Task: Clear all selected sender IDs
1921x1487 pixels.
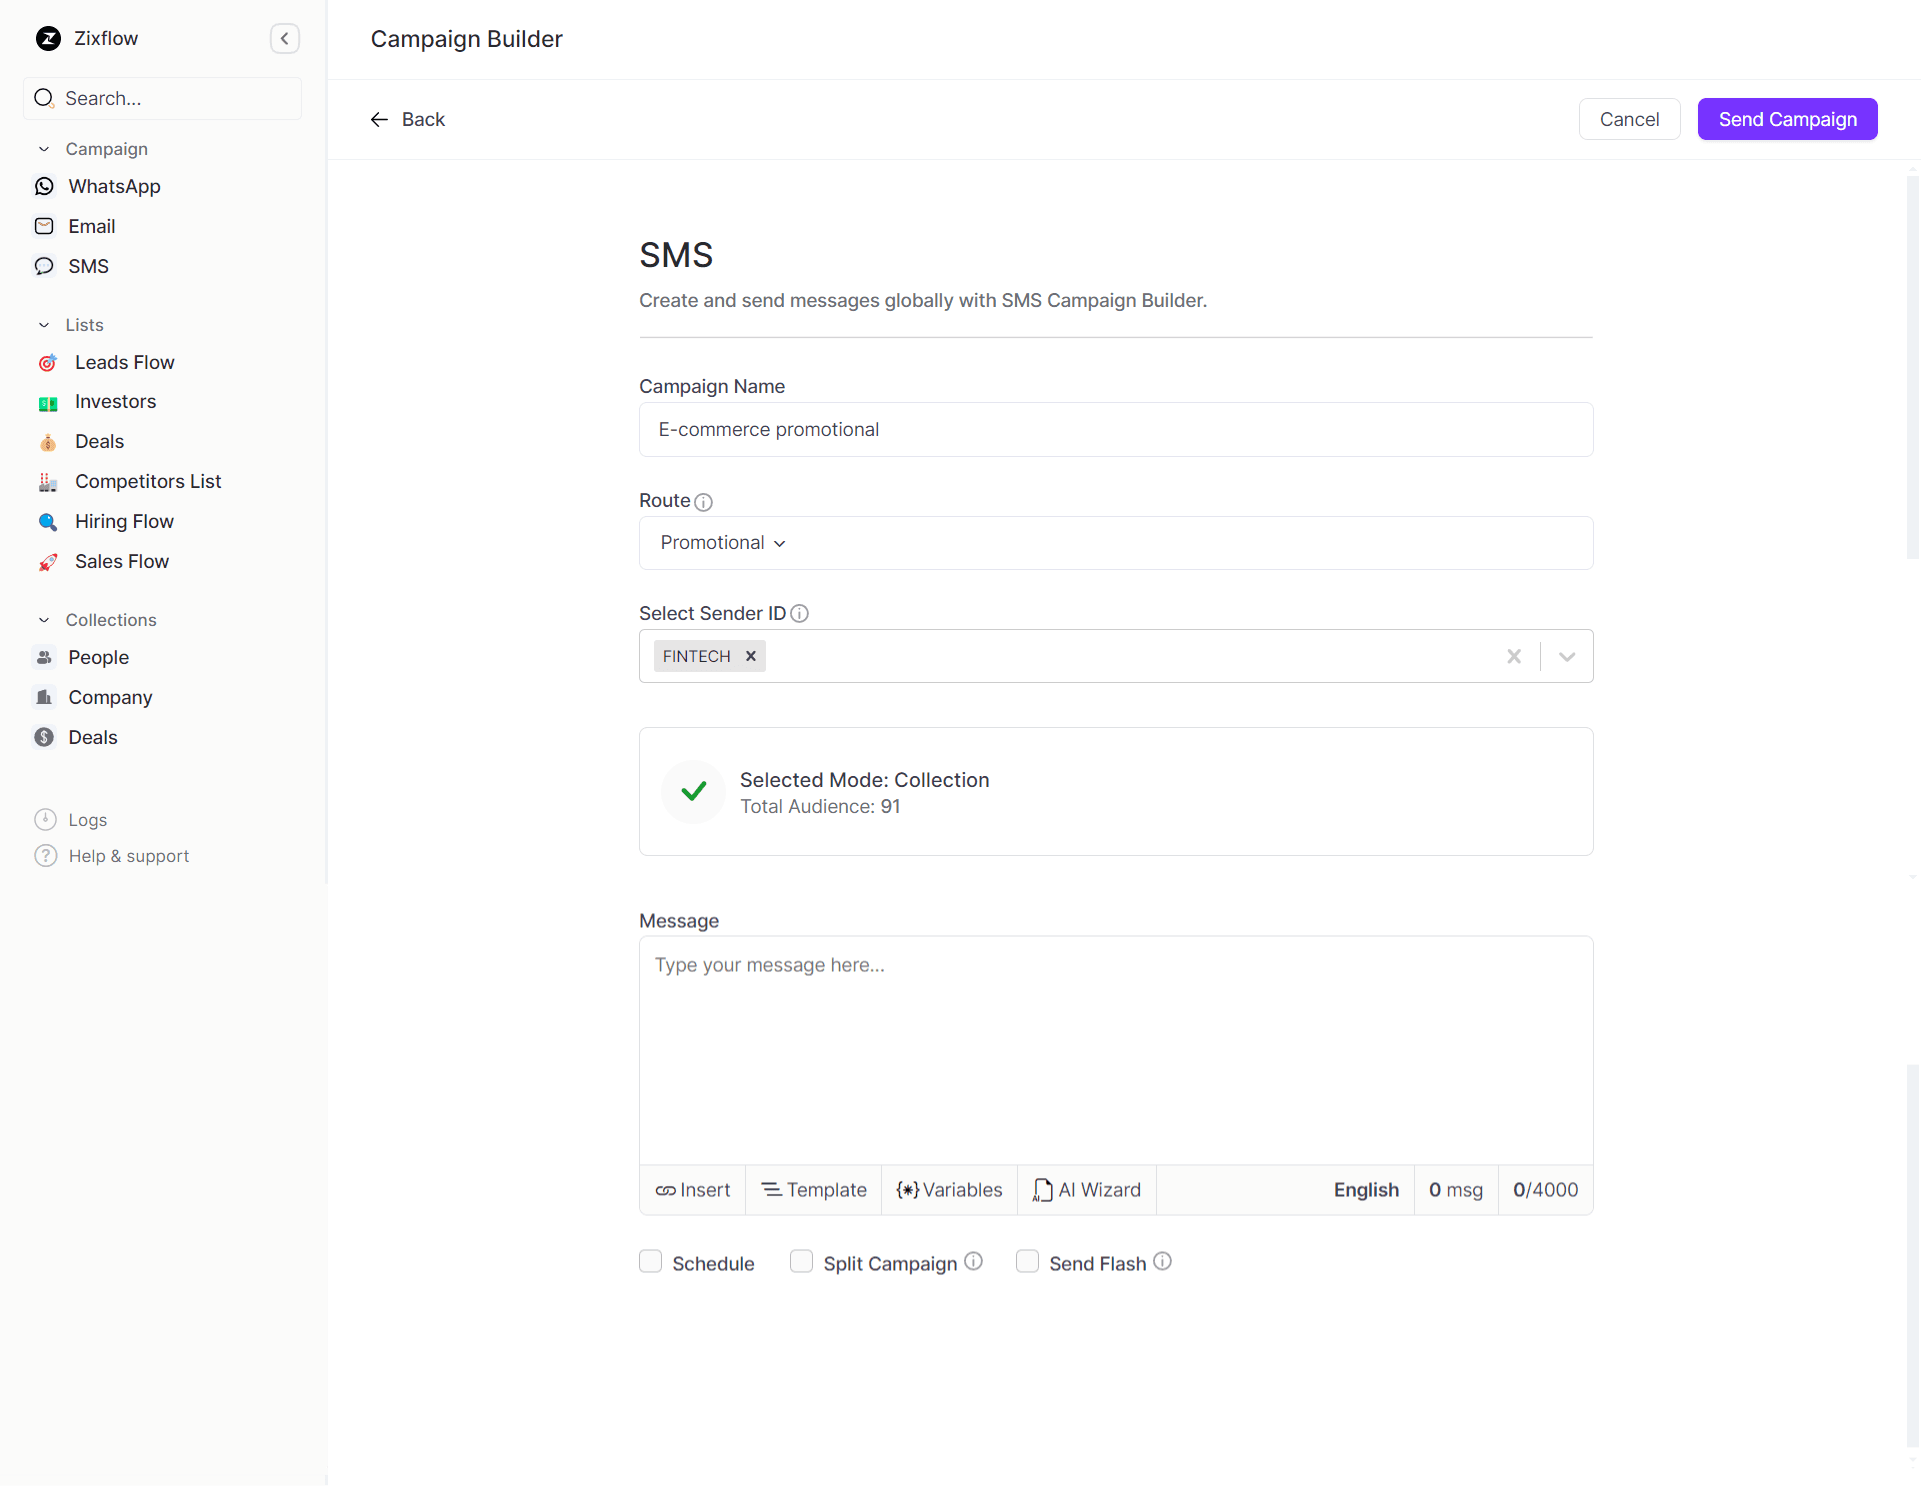Action: coord(1514,656)
